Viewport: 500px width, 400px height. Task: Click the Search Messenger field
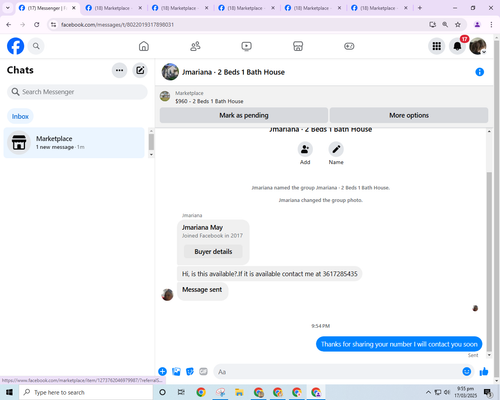[x=77, y=92]
